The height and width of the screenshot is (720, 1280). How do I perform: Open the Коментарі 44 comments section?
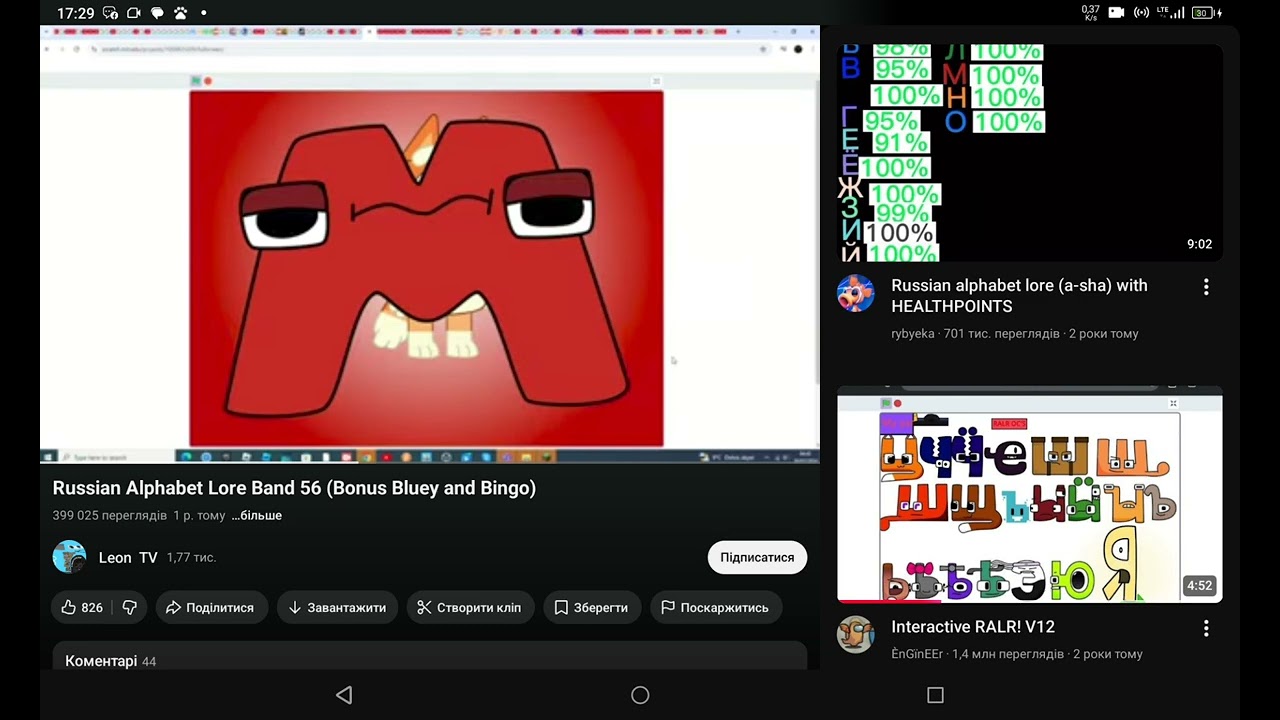pos(429,657)
